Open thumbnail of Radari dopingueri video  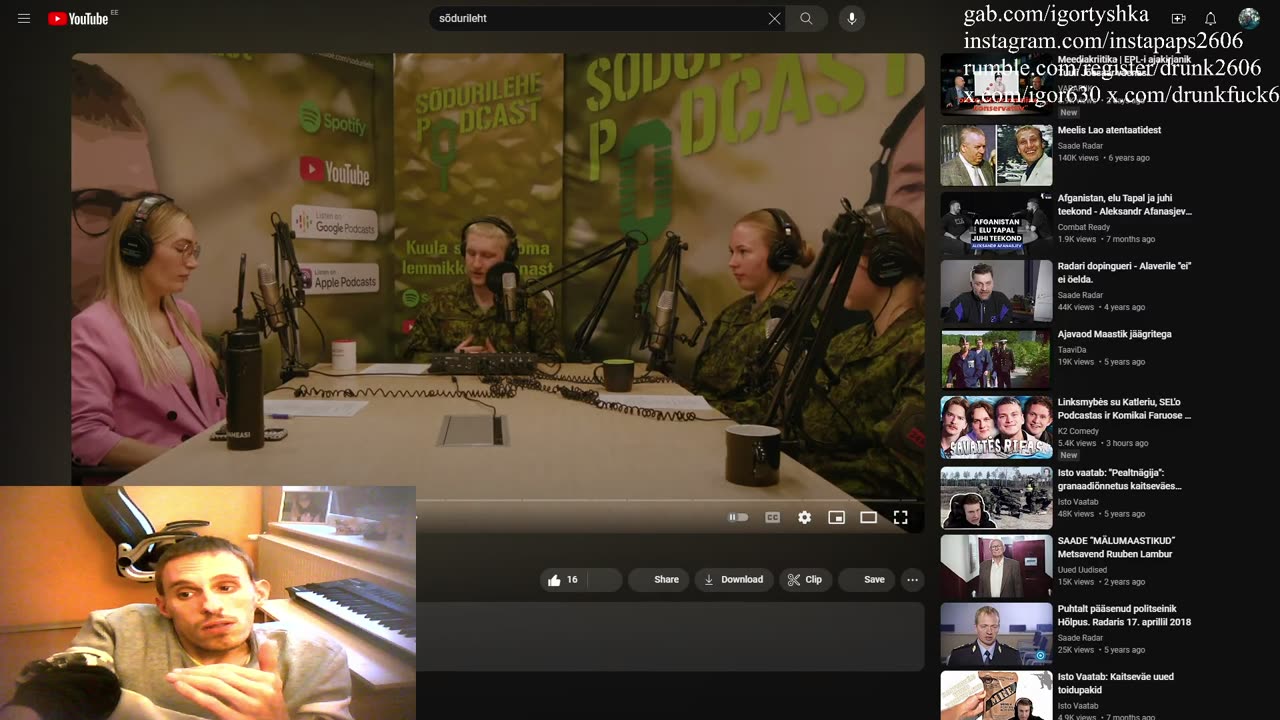pos(996,291)
